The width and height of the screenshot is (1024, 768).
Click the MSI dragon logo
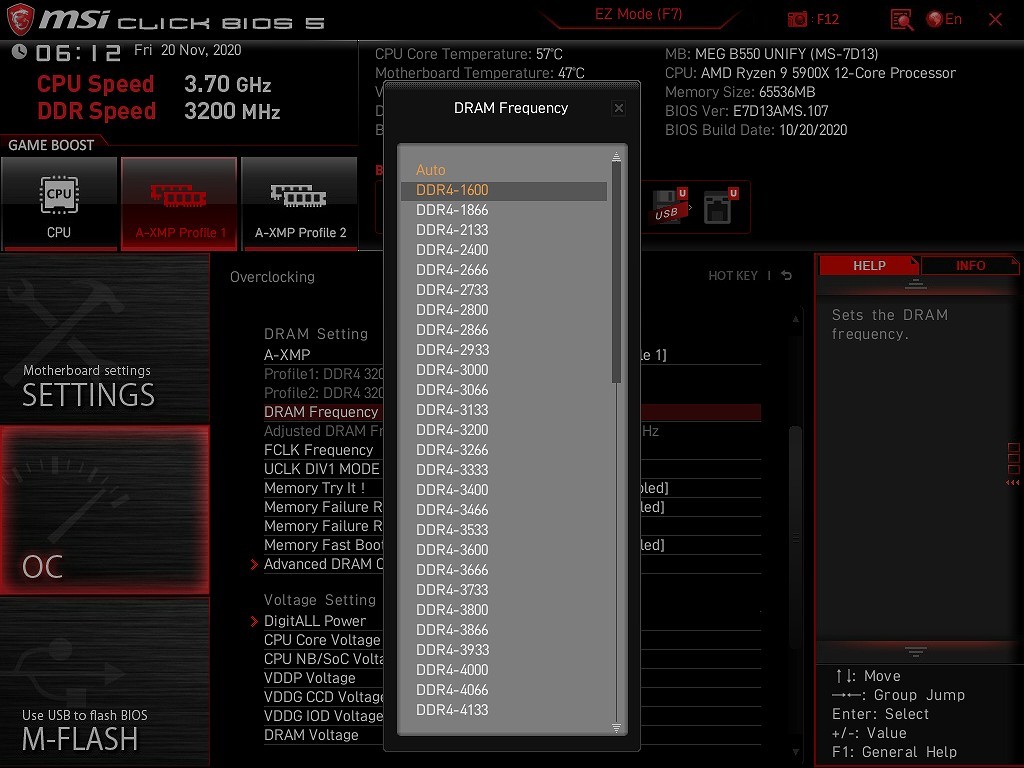pyautogui.click(x=21, y=20)
